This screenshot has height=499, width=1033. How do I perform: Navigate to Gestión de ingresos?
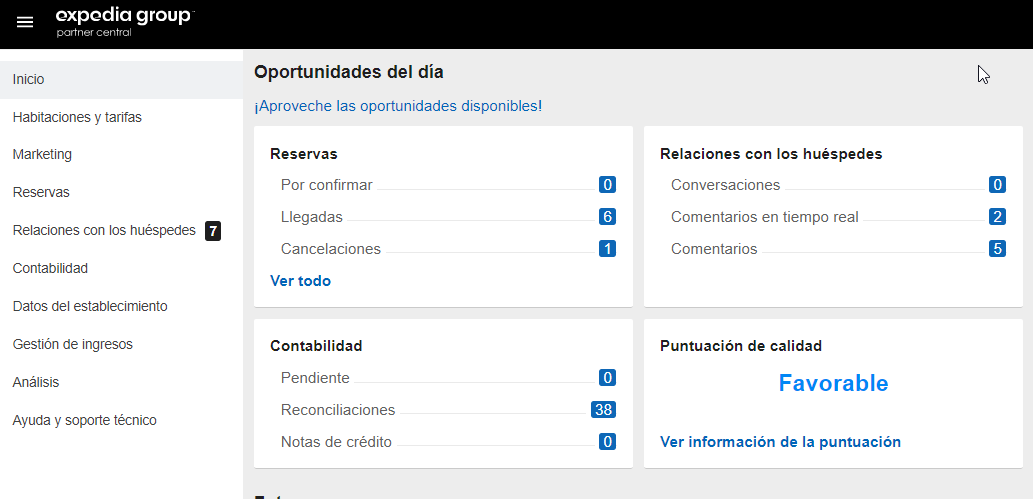coord(73,344)
